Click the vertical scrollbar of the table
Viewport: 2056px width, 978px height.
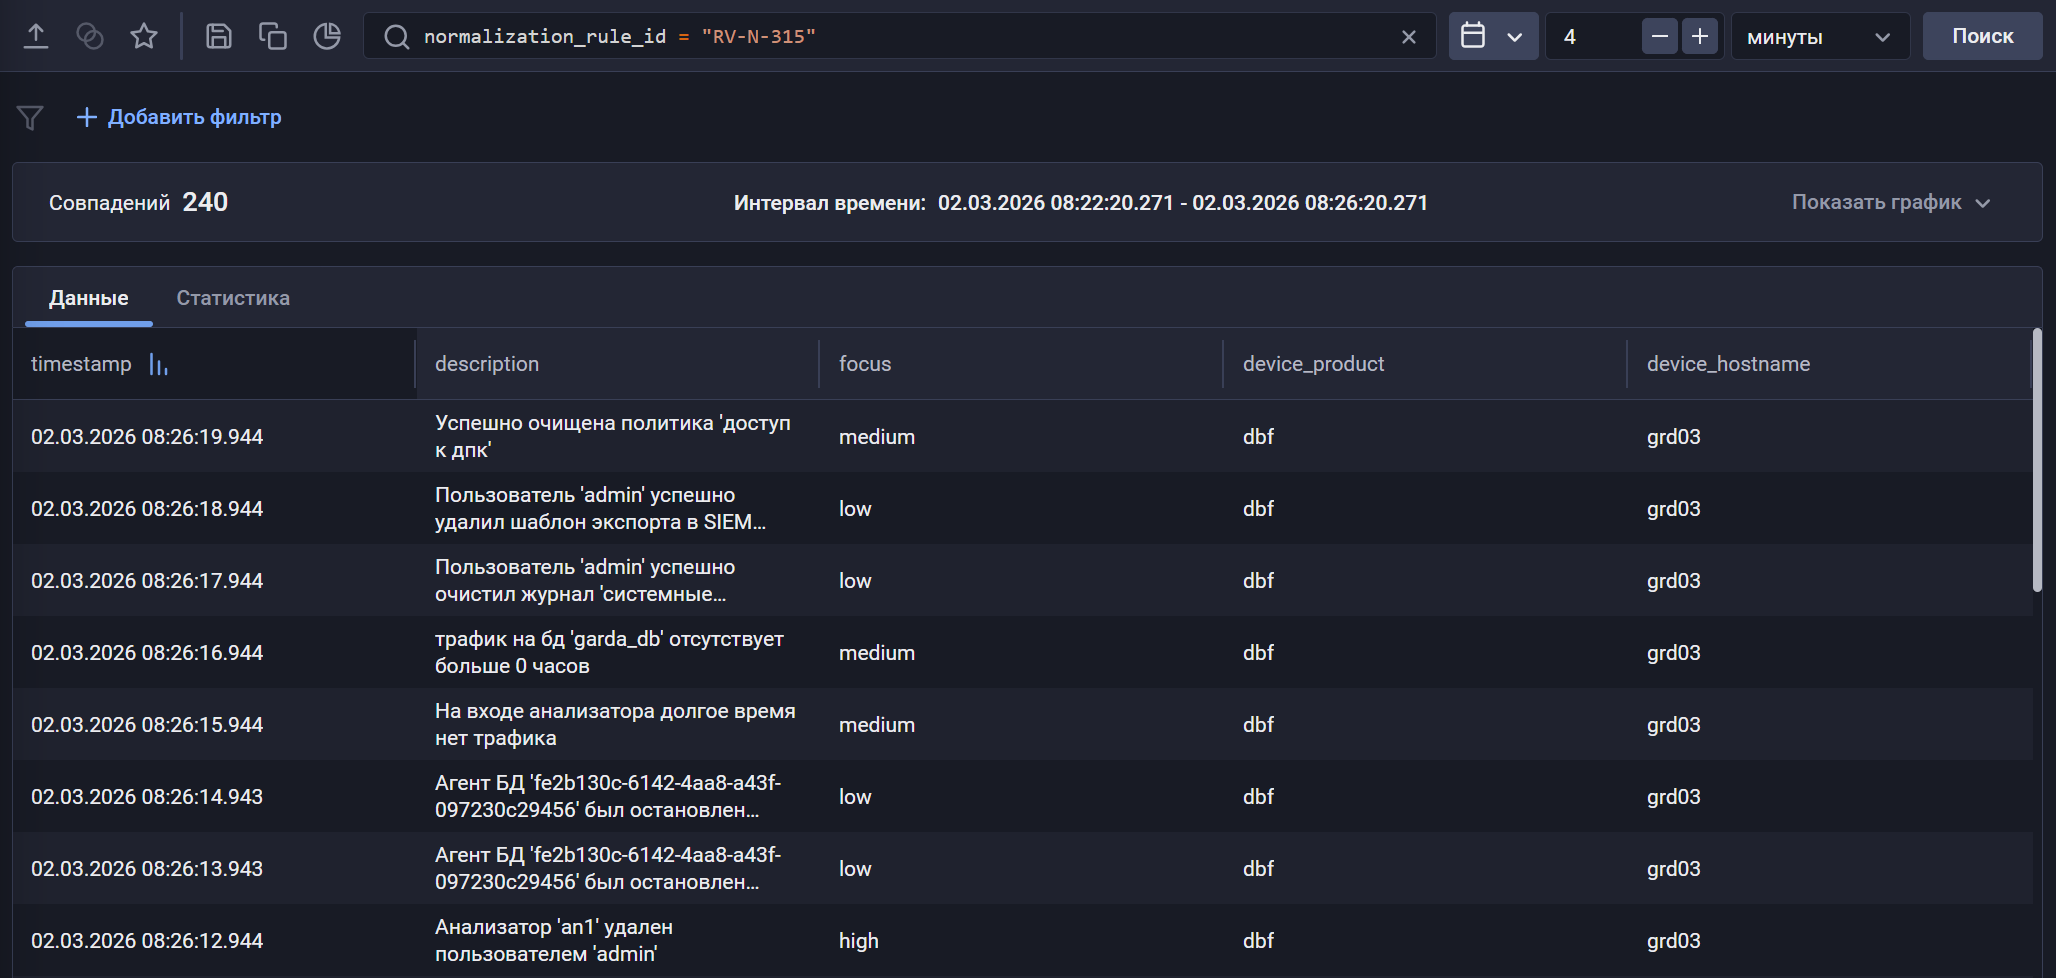point(2037,460)
